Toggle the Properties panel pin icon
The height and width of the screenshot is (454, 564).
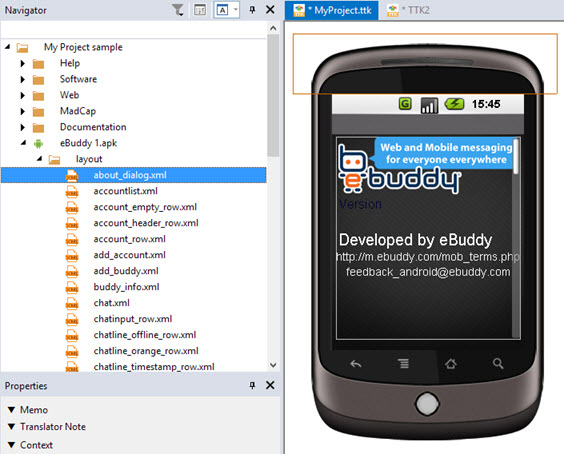coord(253,385)
